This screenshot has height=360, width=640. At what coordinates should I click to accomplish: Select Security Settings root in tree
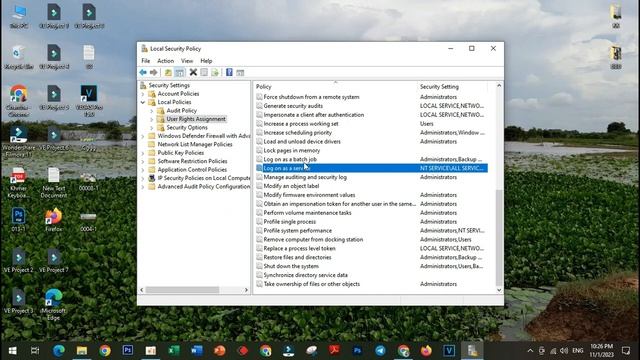pyautogui.click(x=169, y=85)
